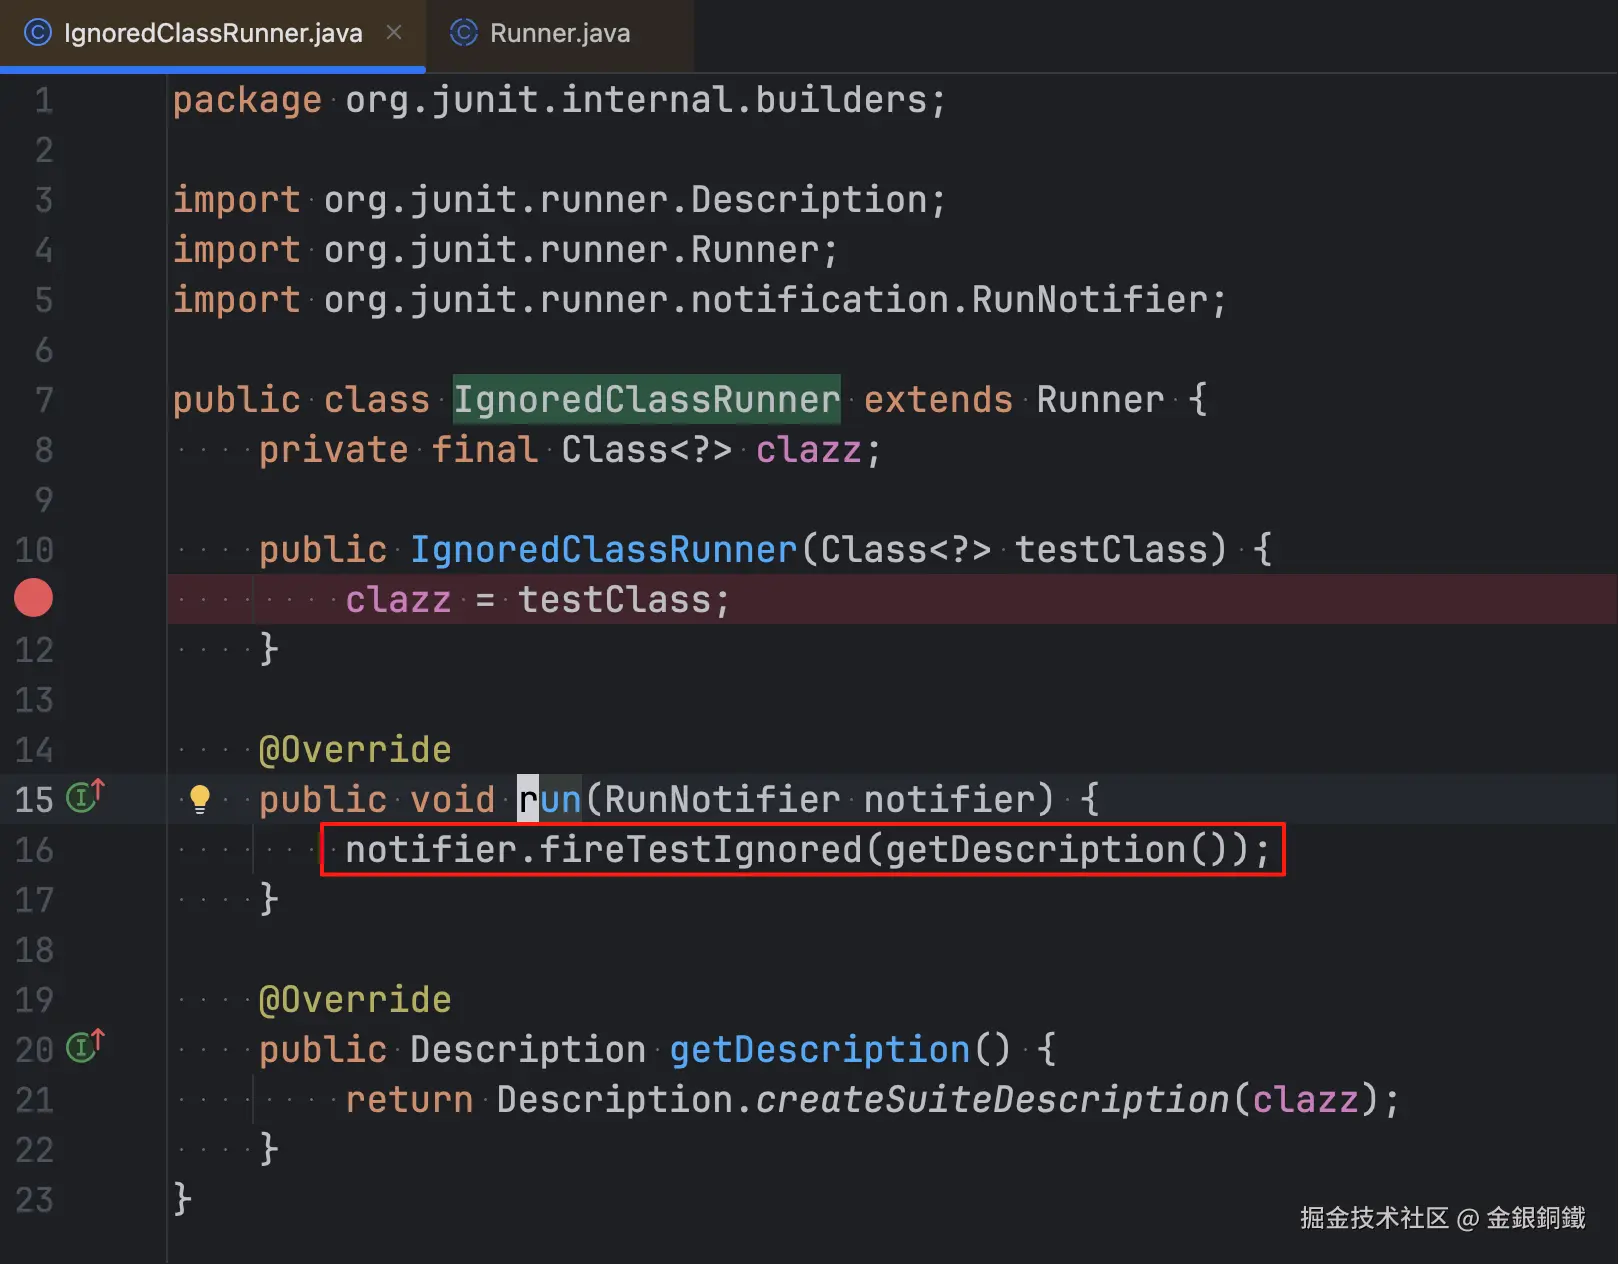Click the 'final' keyword on line 8
1618x1264 pixels.
tap(485, 450)
